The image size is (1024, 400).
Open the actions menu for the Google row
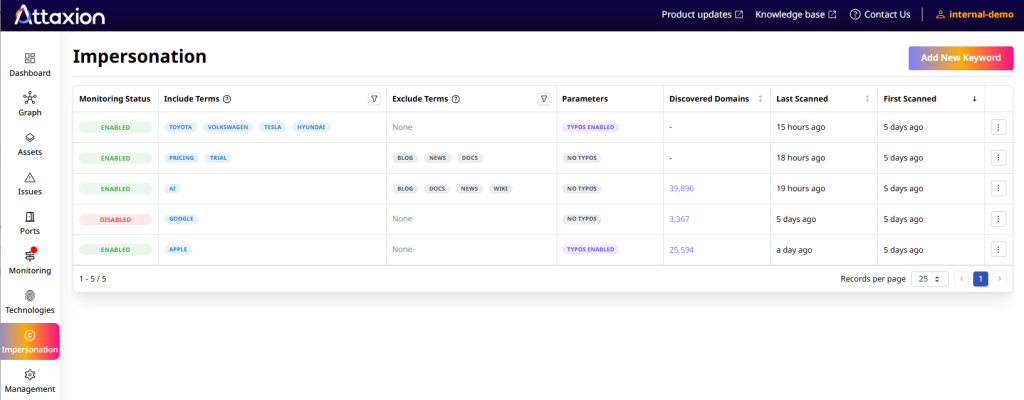[998, 219]
